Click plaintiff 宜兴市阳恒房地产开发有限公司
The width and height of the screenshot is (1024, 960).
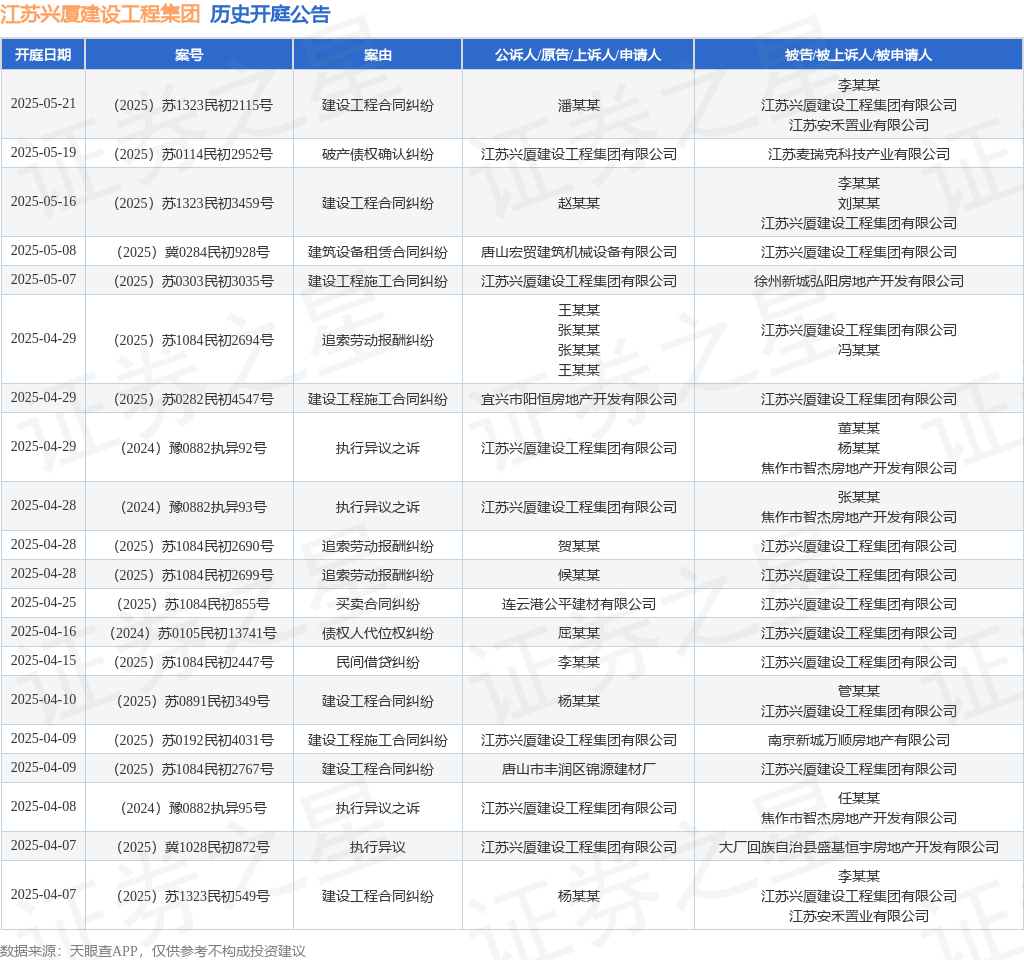point(578,399)
